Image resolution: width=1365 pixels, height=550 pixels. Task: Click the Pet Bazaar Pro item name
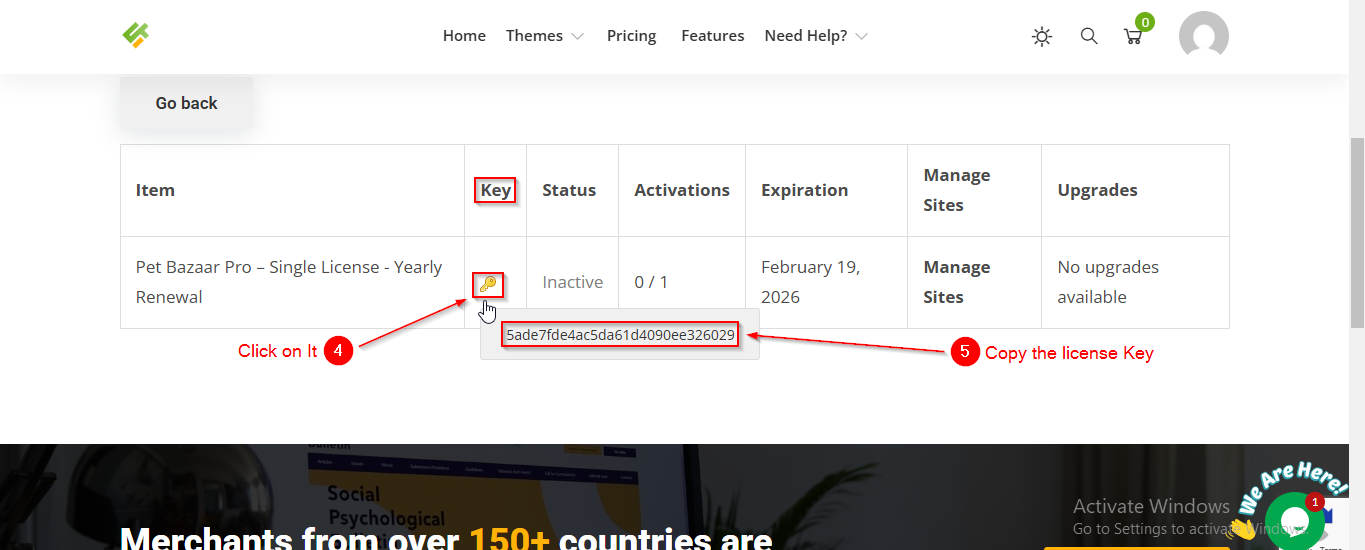(x=289, y=282)
